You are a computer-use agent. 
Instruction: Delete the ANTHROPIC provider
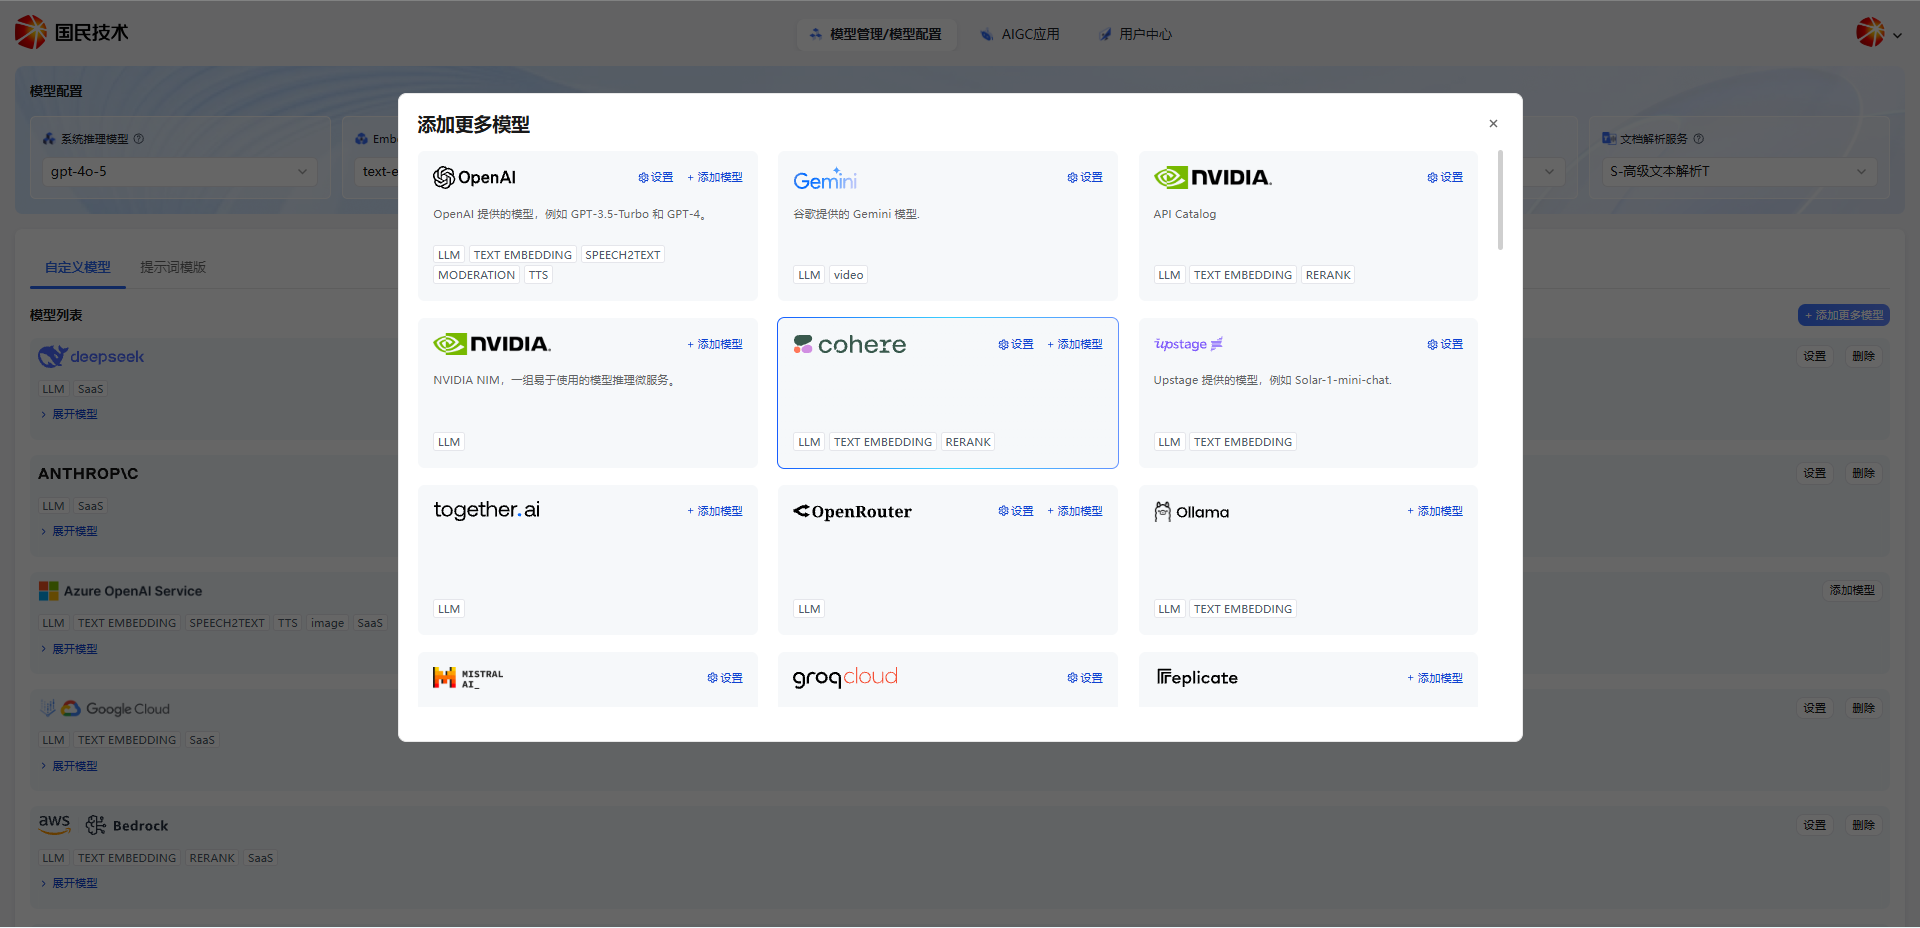click(1864, 473)
